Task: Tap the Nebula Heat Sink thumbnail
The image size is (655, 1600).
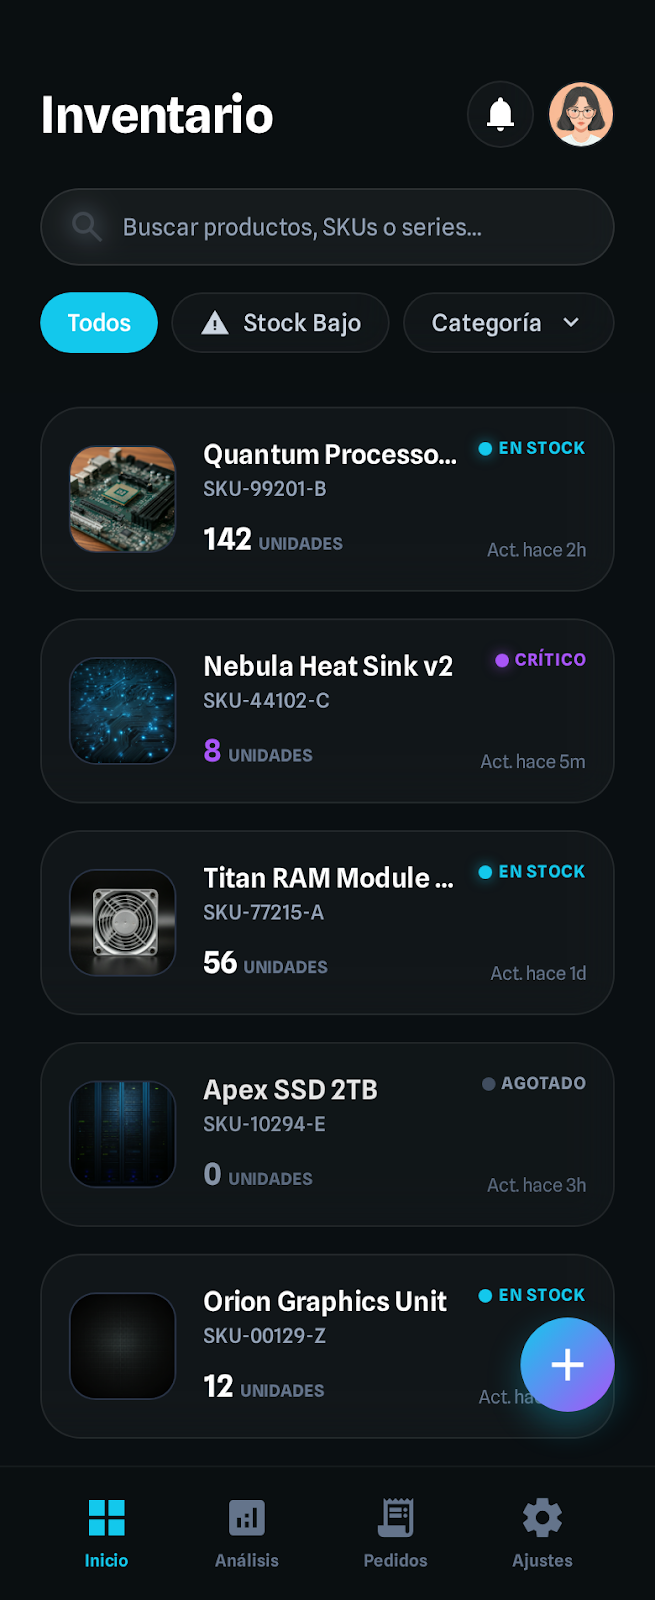Action: (123, 711)
